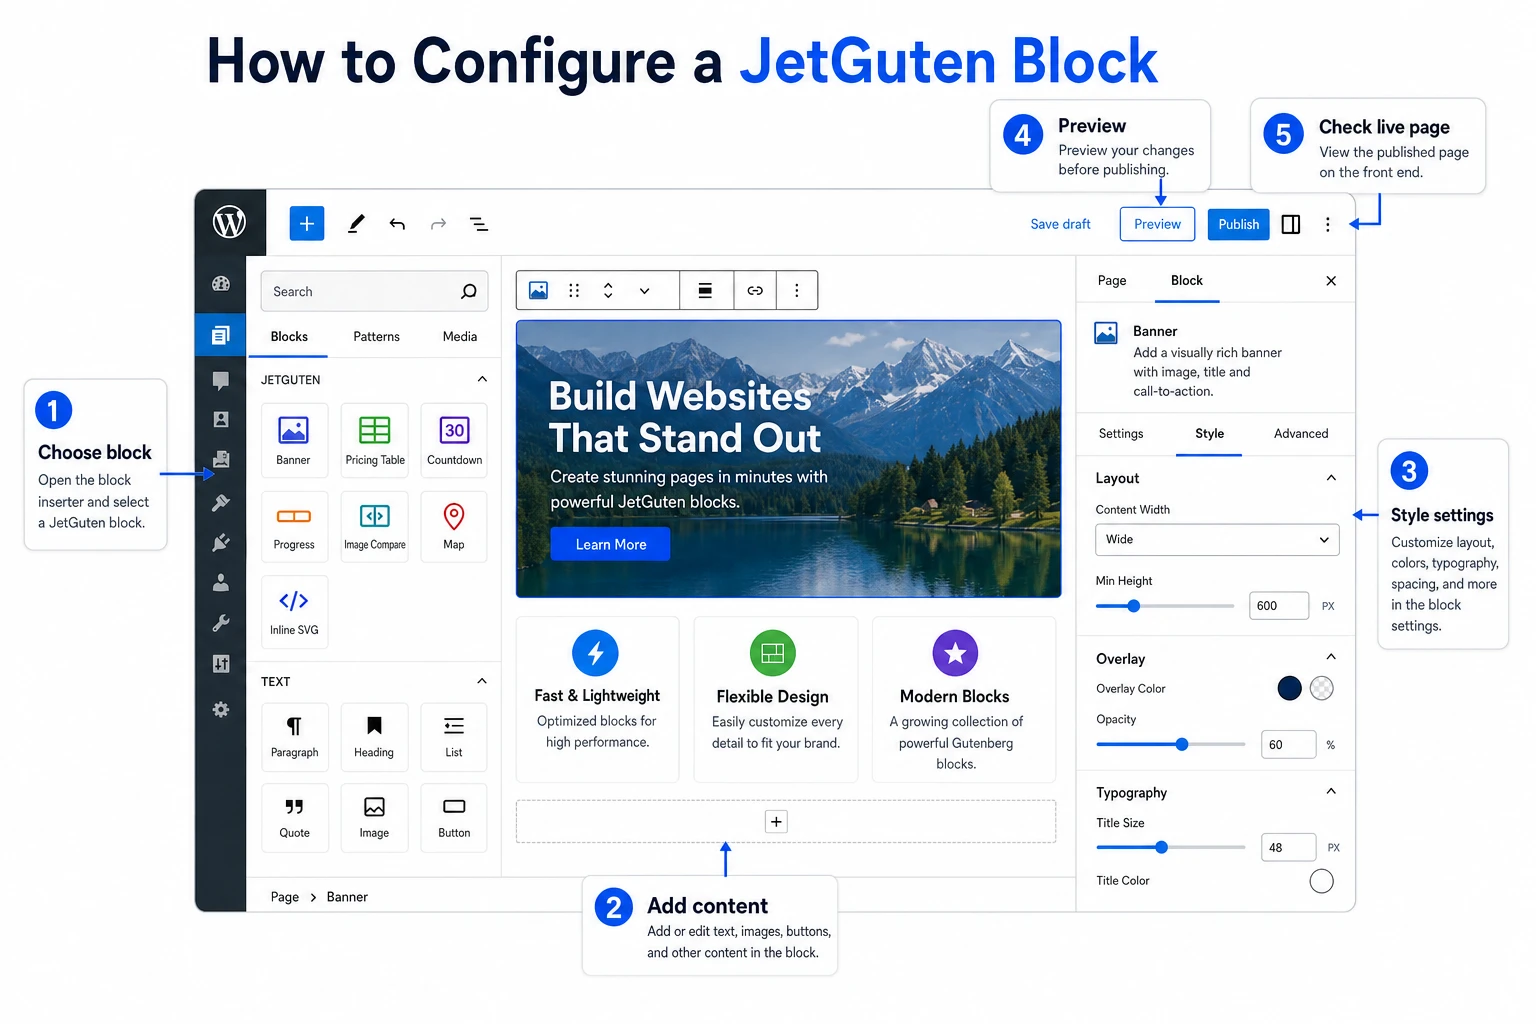Toggle the settings sidebar panel icon
This screenshot has height=1024, width=1536.
[1291, 224]
